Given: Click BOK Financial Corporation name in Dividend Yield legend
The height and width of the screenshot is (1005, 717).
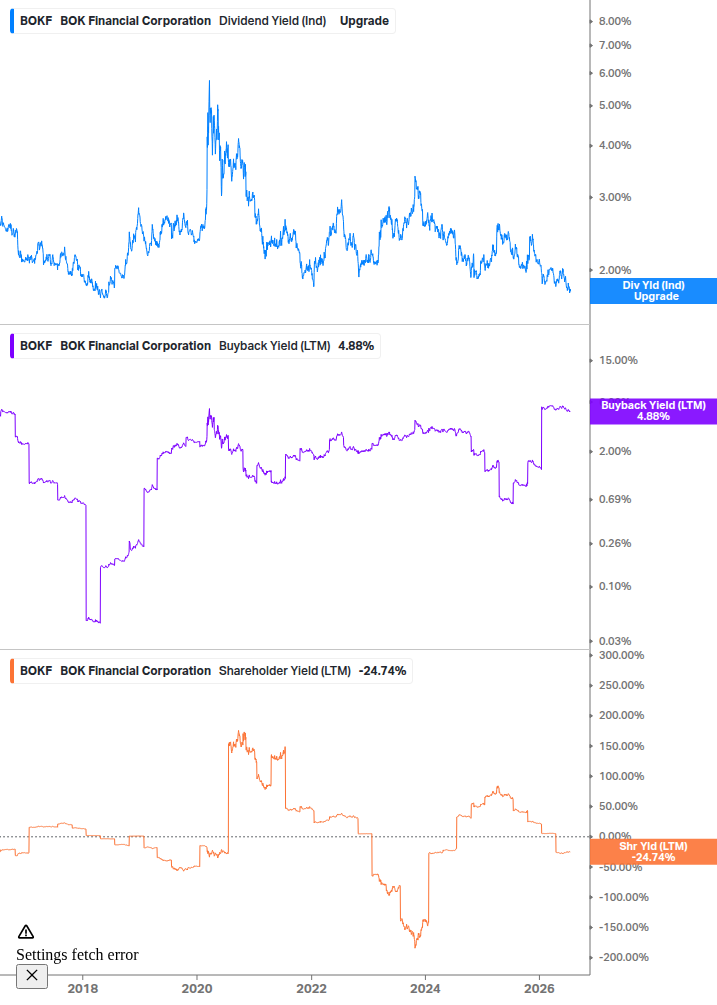Looking at the screenshot, I should pos(135,21).
